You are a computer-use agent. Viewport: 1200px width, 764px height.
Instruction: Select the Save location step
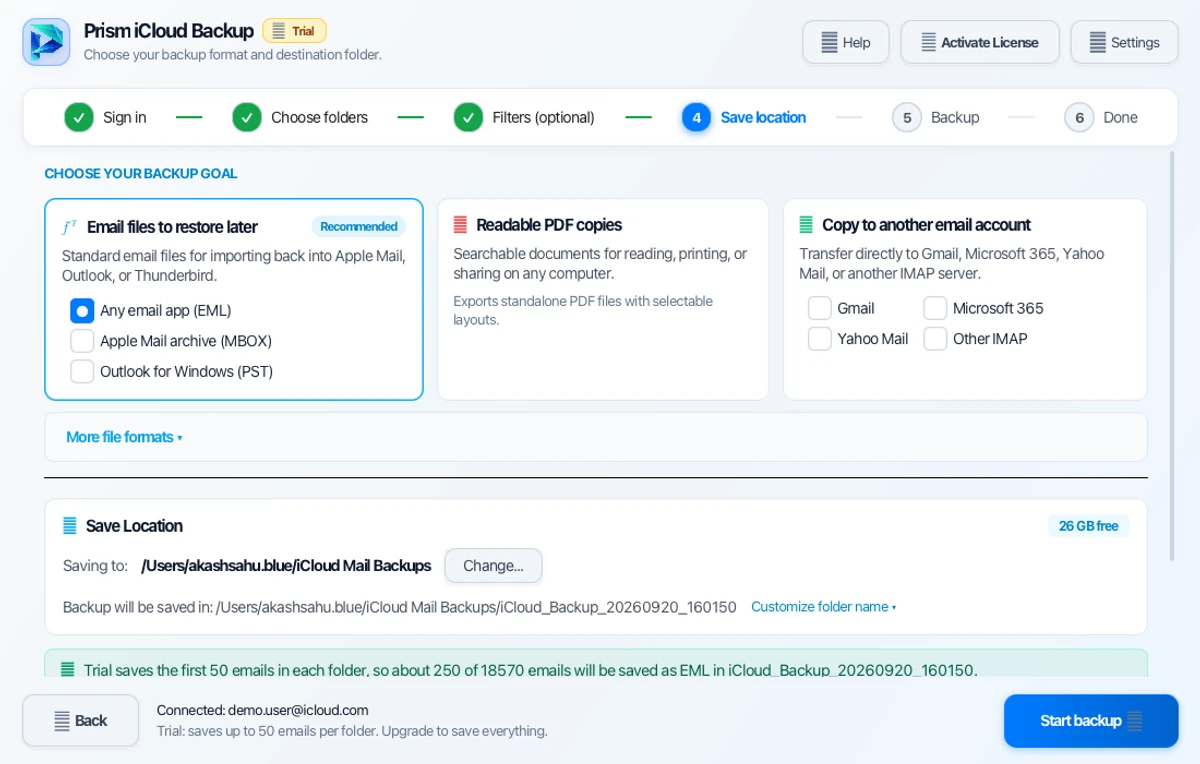[744, 117]
